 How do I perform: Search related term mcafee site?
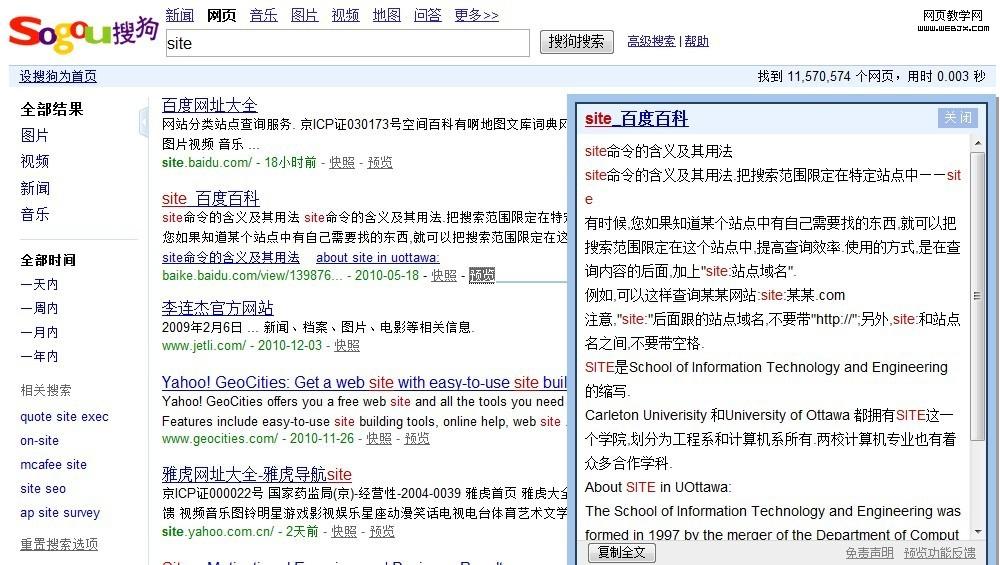coord(54,464)
